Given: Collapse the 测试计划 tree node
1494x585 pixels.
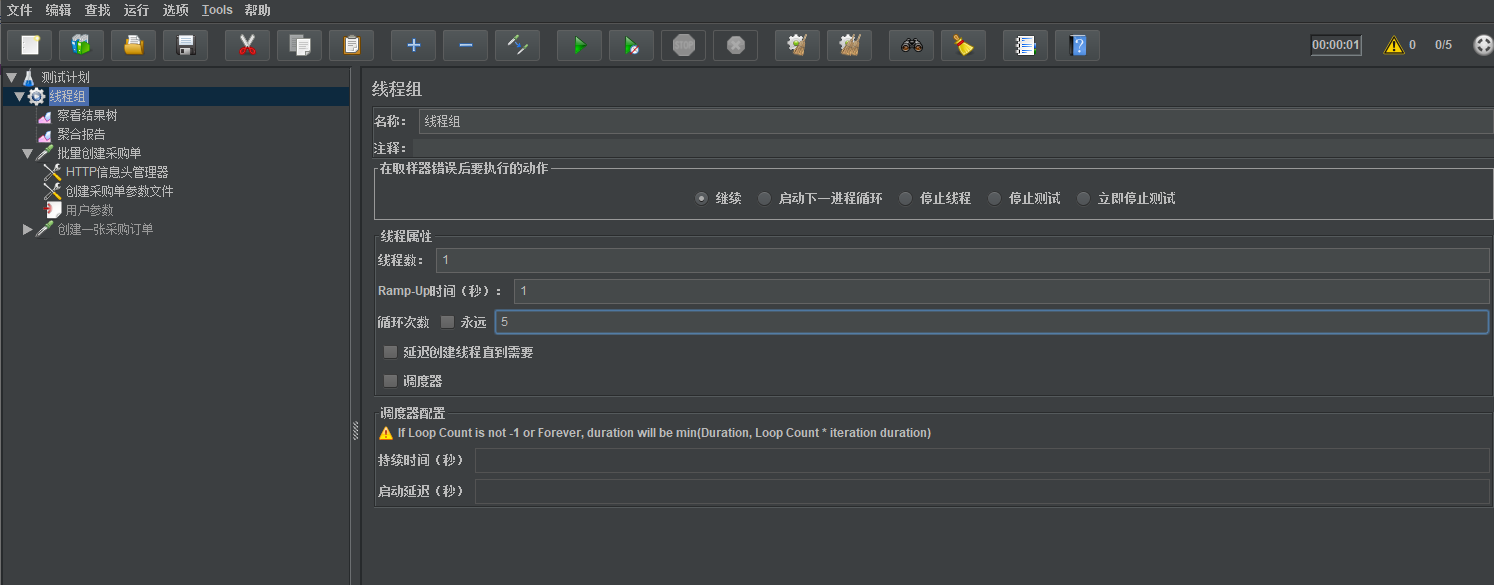Looking at the screenshot, I should tap(11, 77).
